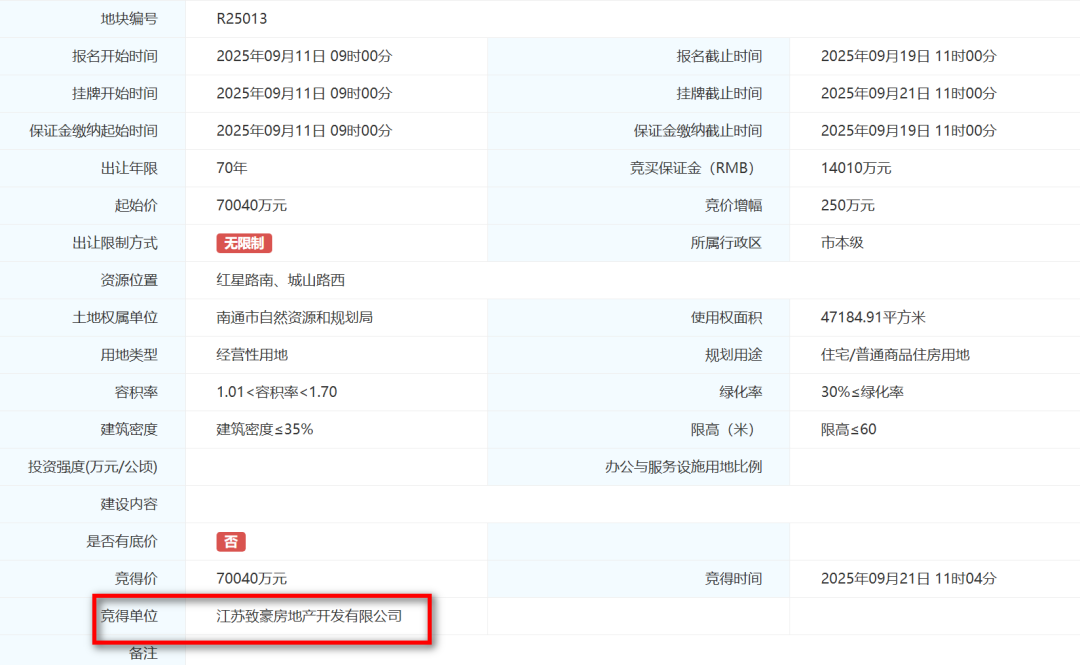Click the 建设内容 label
The image size is (1080, 665).
click(129, 504)
